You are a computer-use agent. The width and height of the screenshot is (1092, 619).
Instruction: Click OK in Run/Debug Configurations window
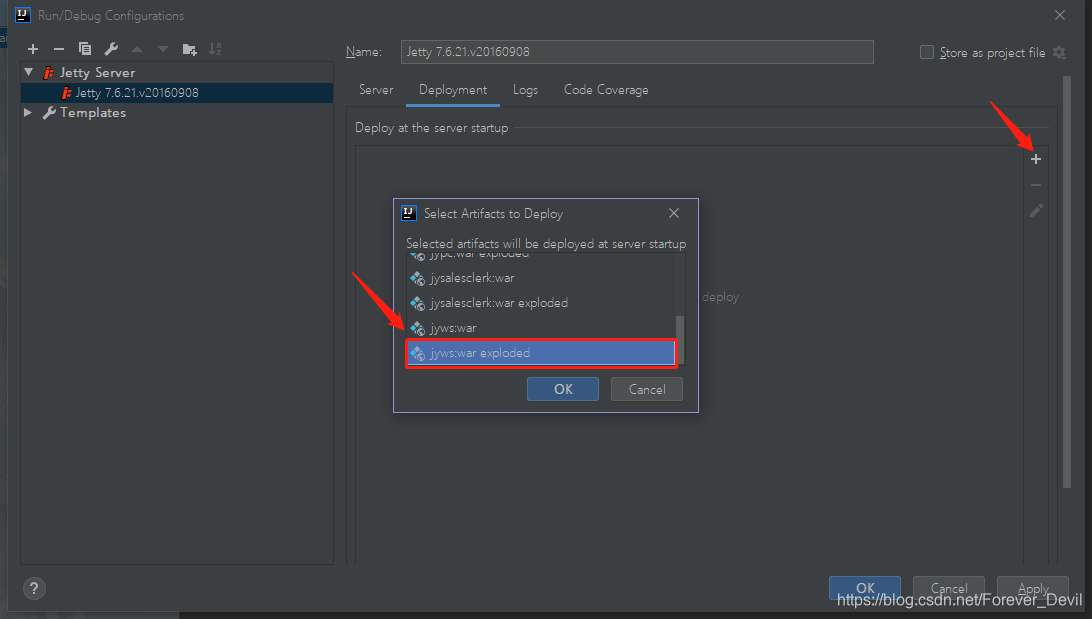(x=865, y=588)
